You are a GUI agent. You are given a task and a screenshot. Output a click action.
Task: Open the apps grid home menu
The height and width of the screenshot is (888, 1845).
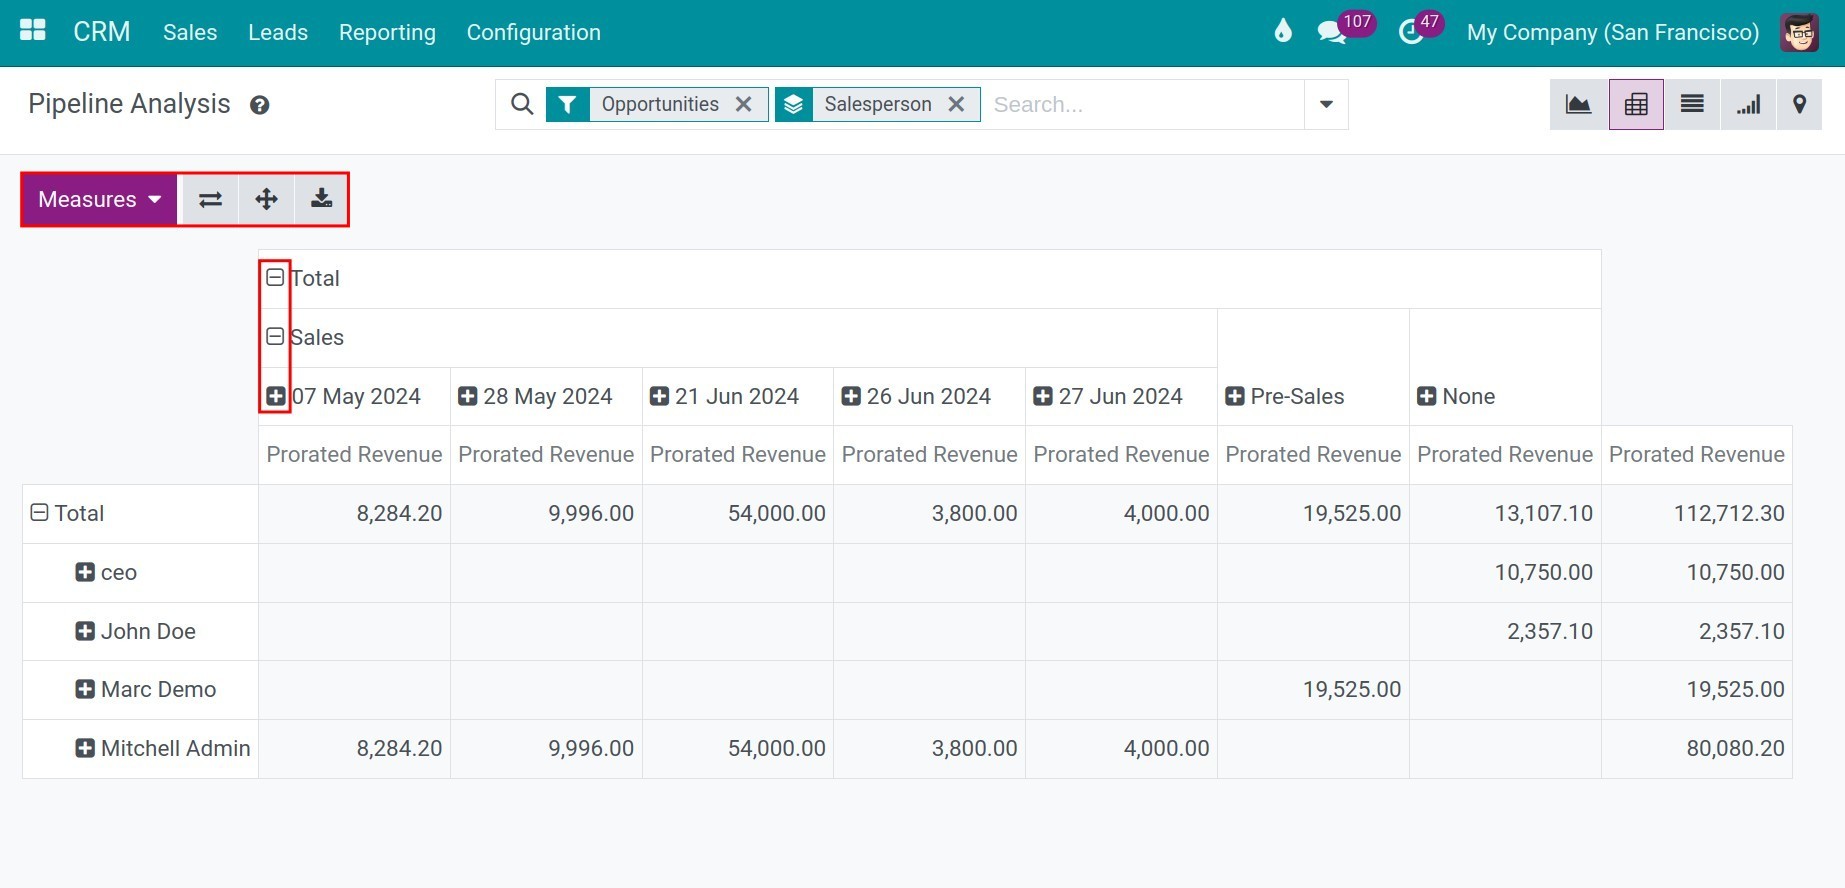[33, 30]
